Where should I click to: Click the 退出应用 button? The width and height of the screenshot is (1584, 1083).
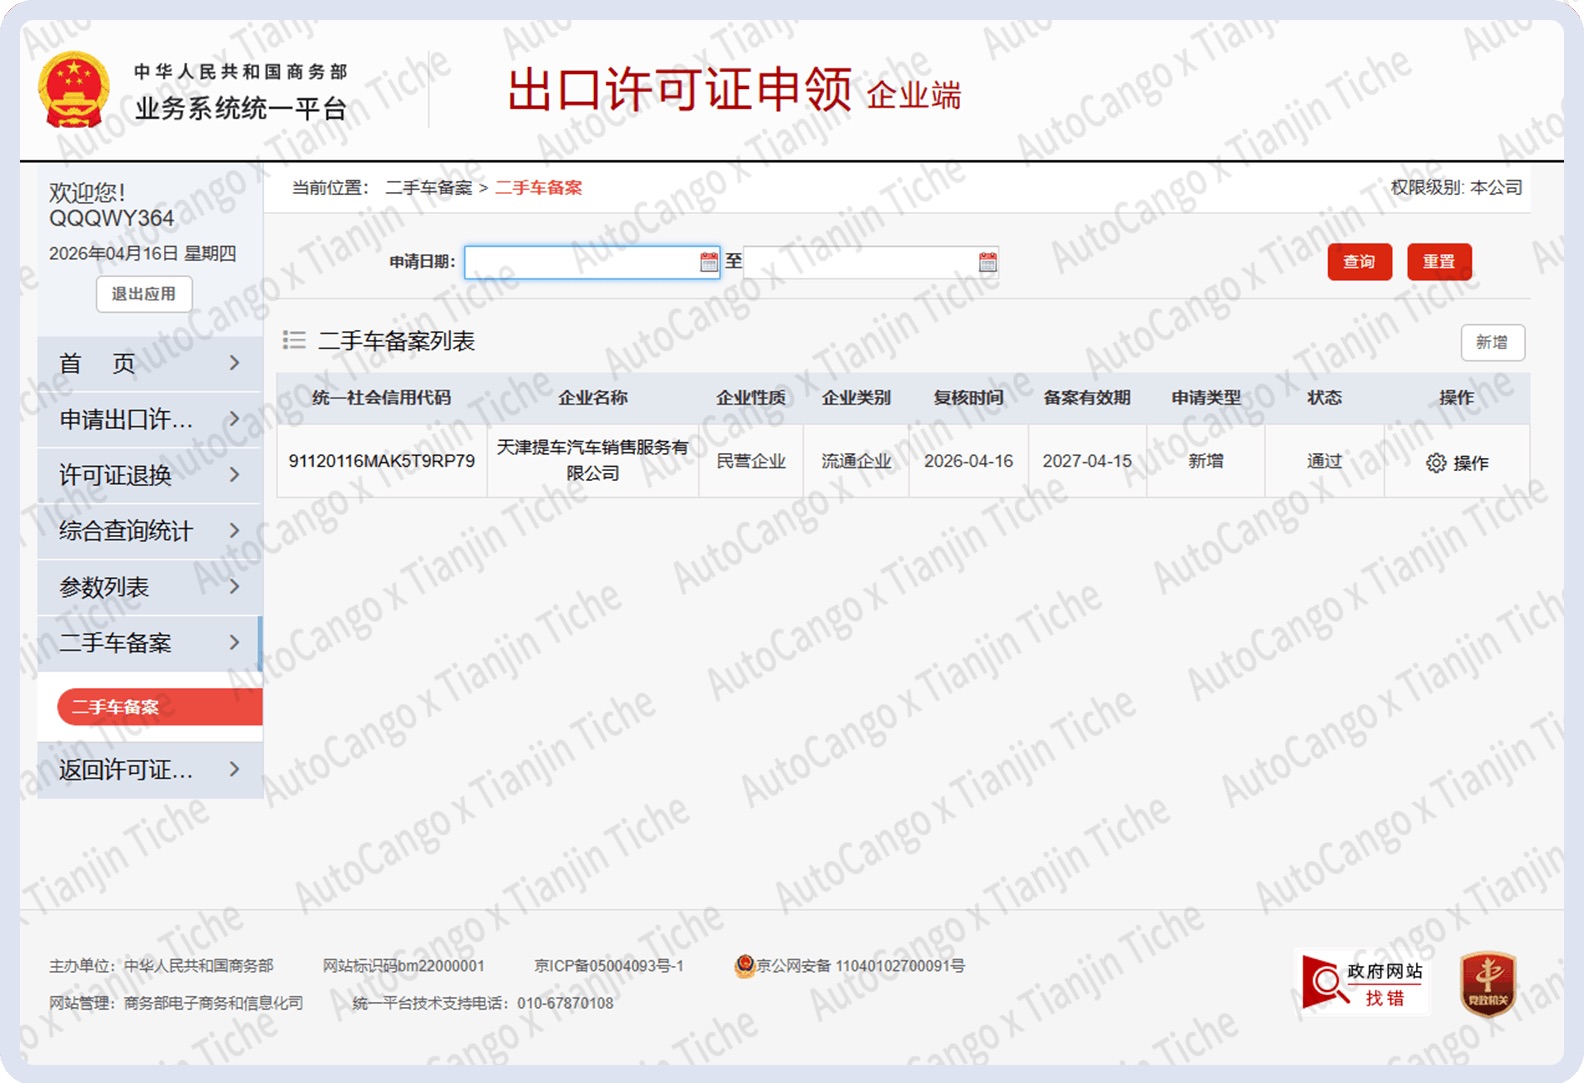click(x=144, y=294)
